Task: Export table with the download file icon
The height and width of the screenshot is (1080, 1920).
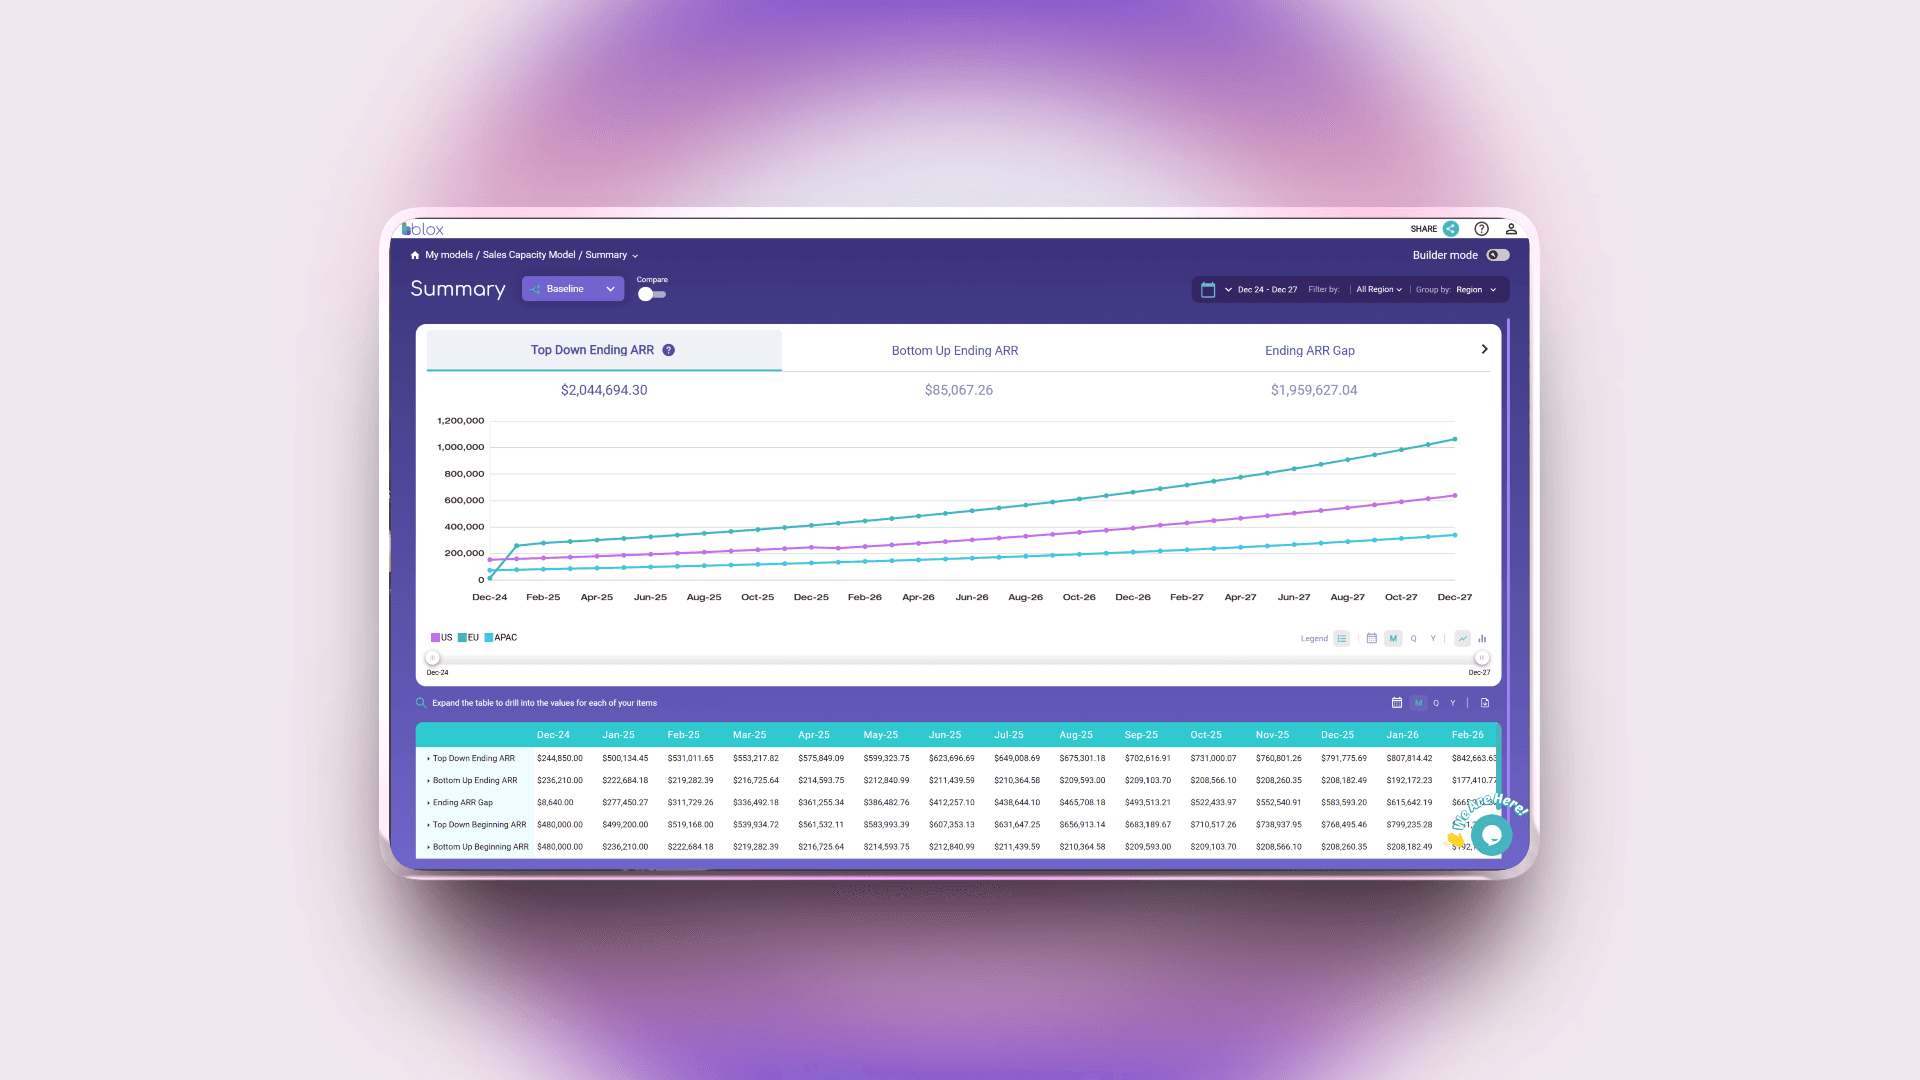Action: (x=1485, y=703)
